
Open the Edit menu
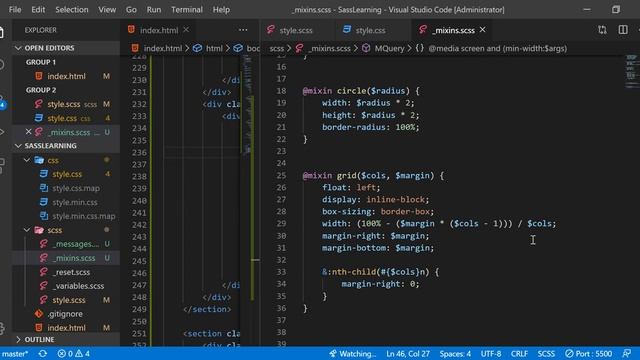(38, 9)
